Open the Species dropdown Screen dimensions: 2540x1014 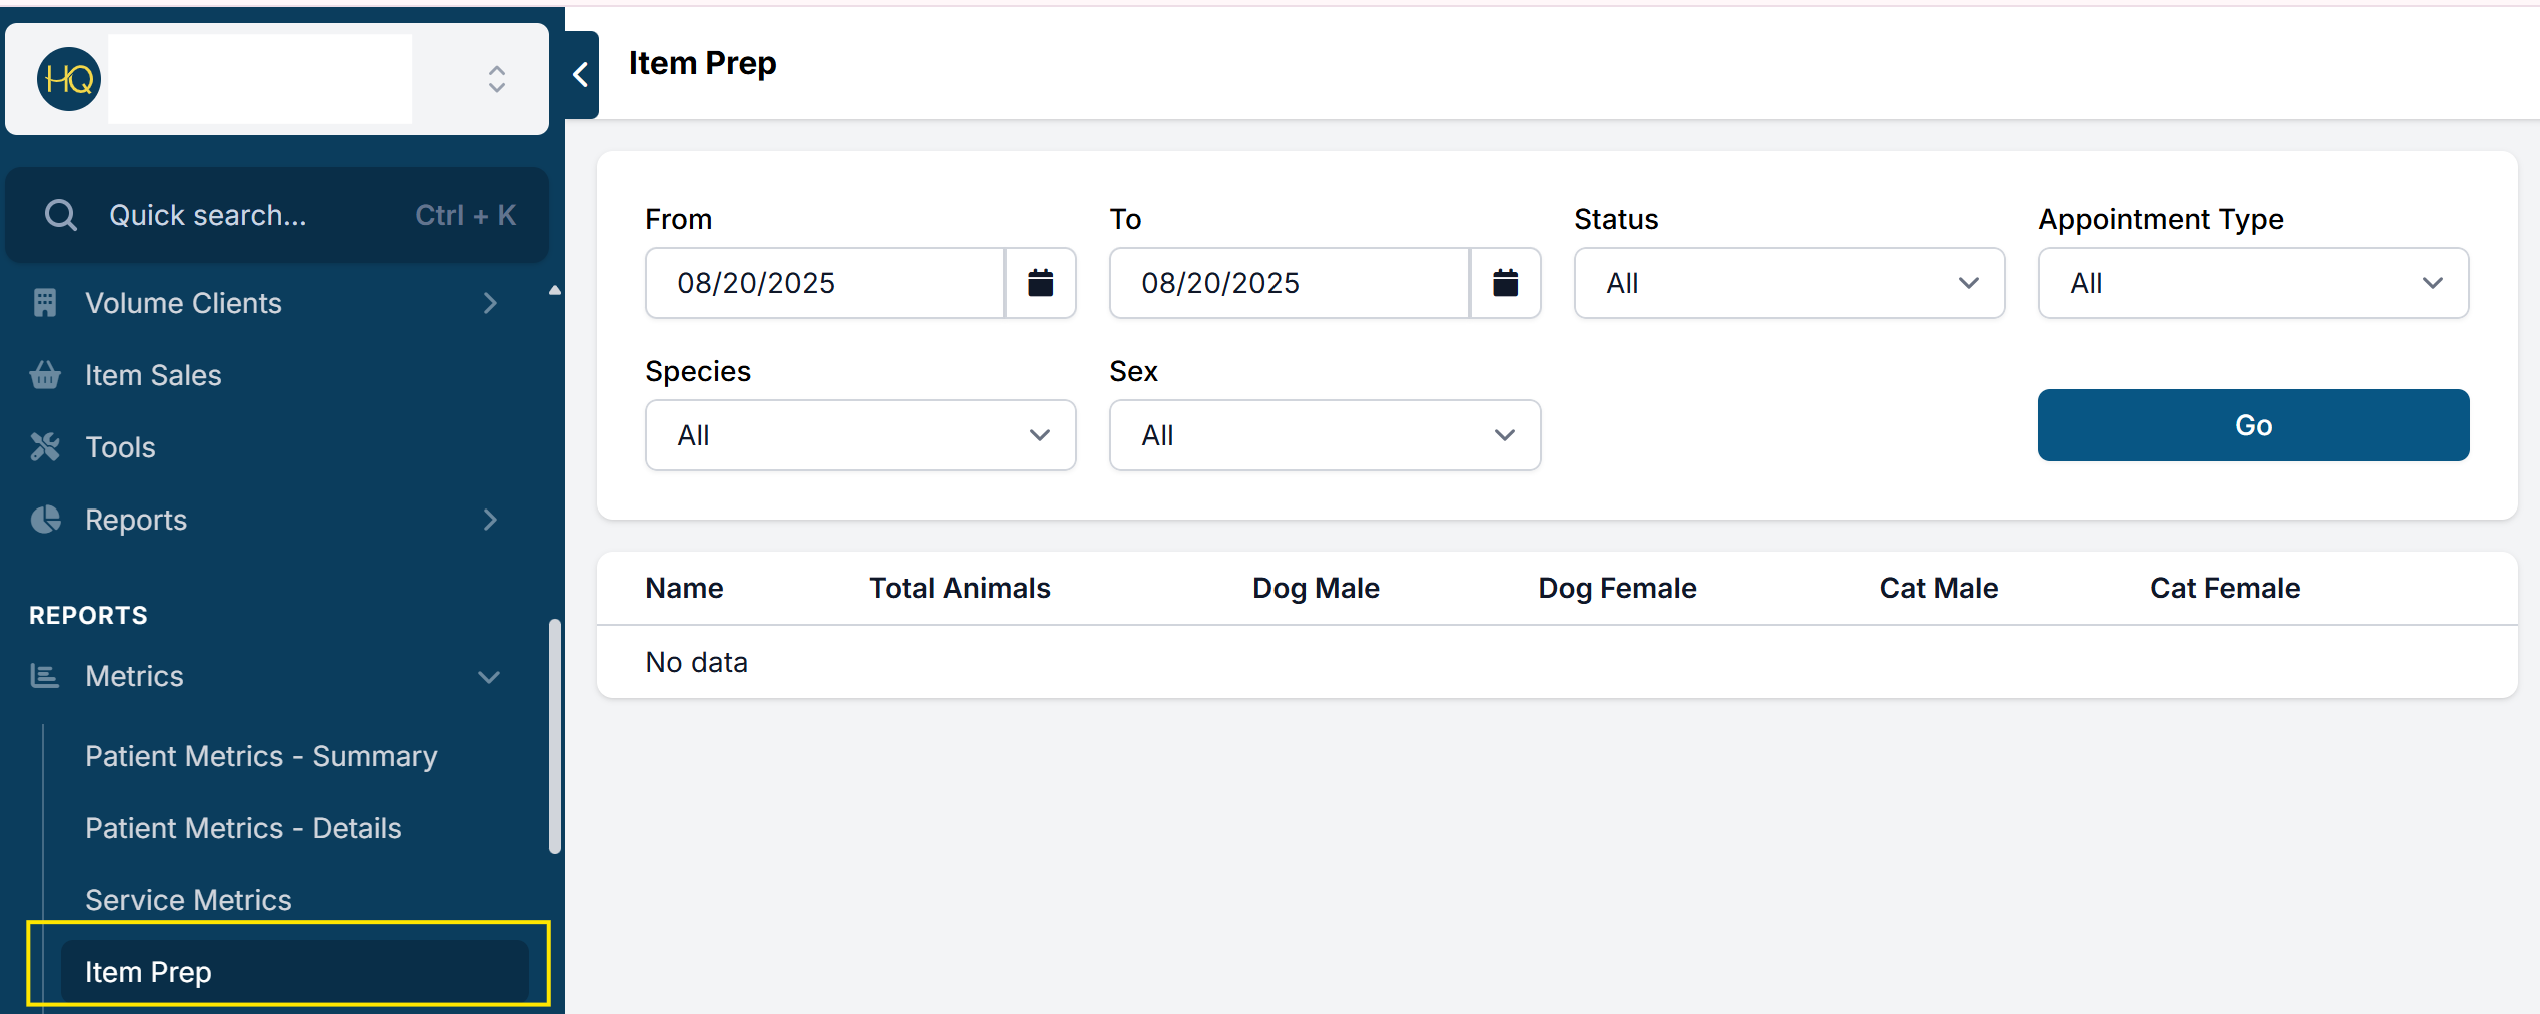(860, 435)
